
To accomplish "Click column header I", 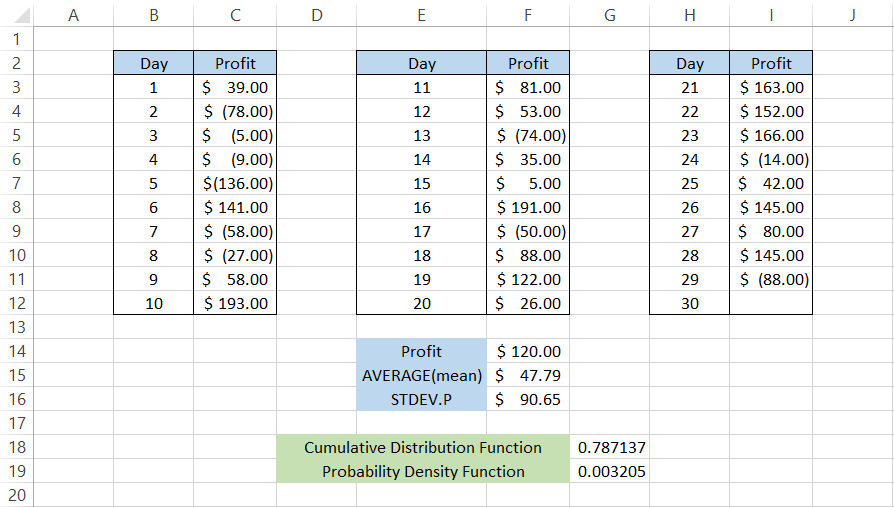I will click(x=770, y=15).
